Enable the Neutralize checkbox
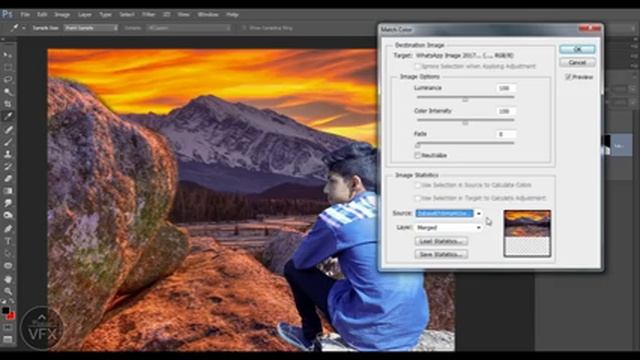The image size is (640, 360). coord(417,155)
